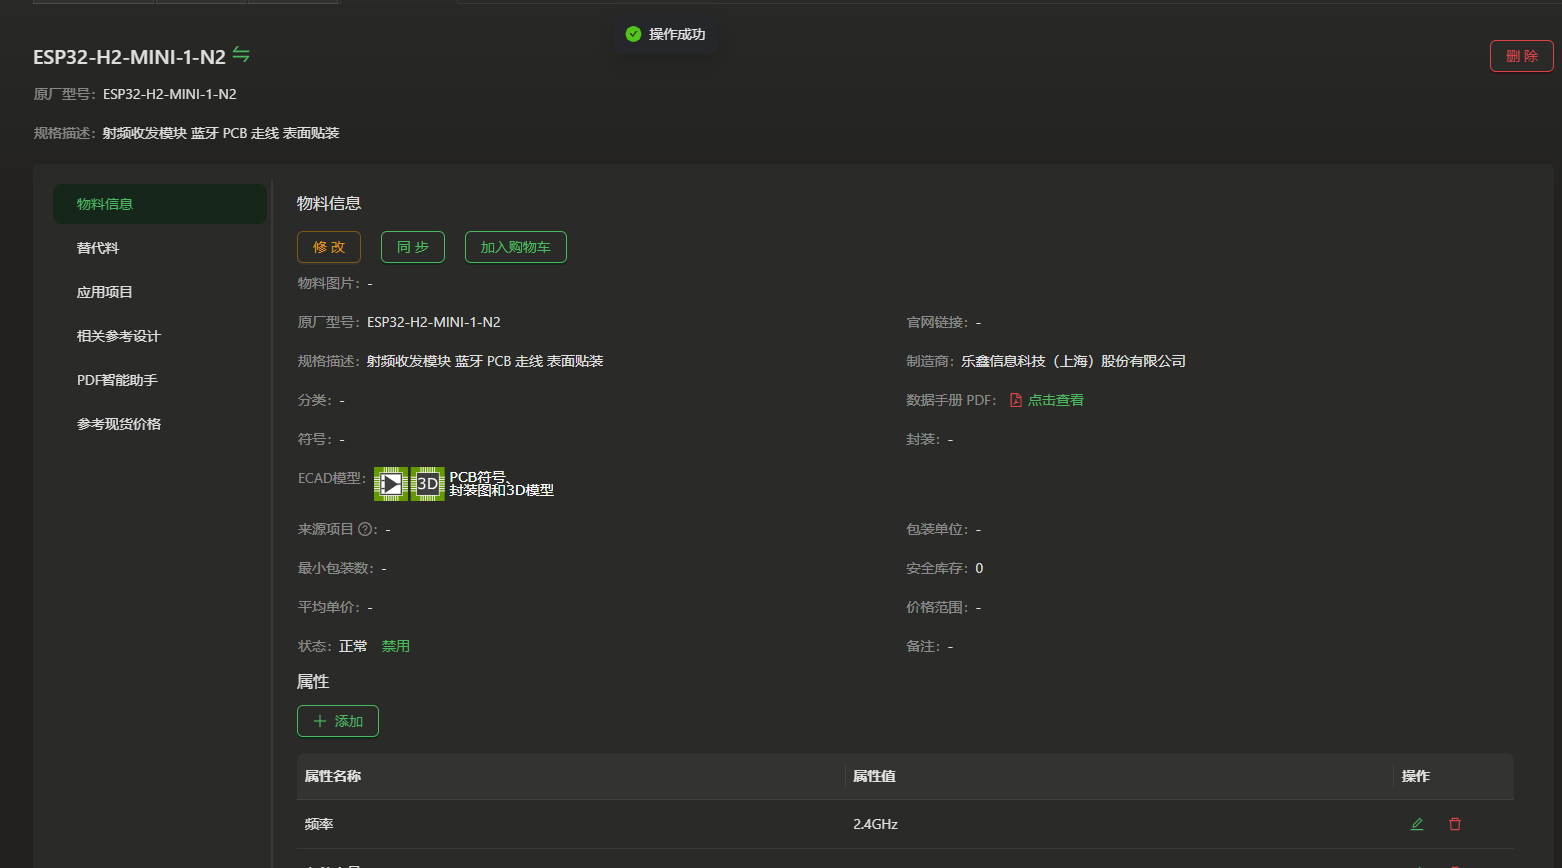This screenshot has height=868, width=1562.
Task: Switch to PDF智能助手
Action: (x=160, y=380)
